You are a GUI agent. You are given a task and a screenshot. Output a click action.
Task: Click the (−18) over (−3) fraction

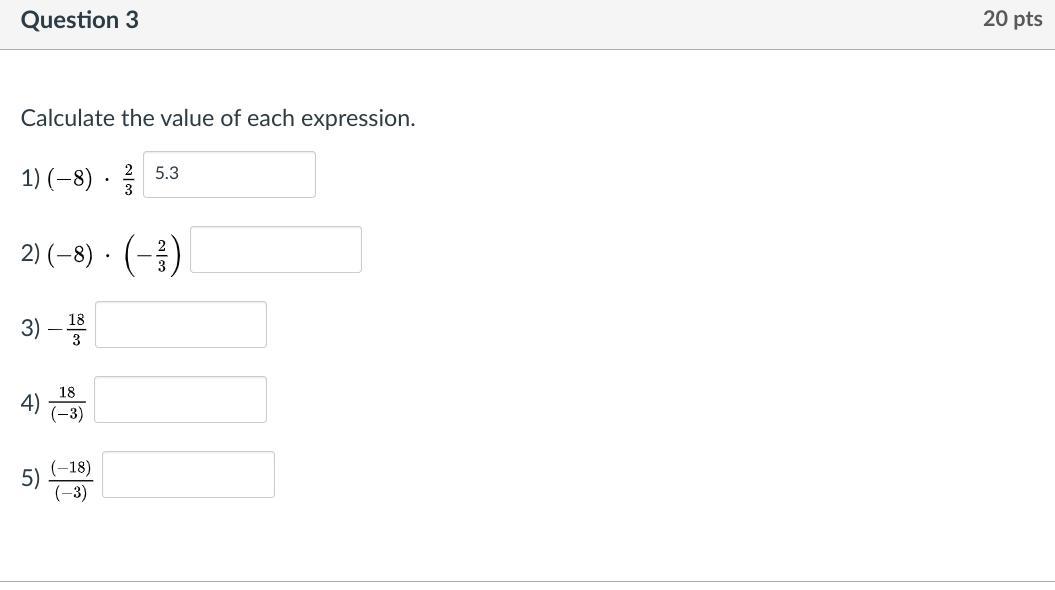[70, 479]
